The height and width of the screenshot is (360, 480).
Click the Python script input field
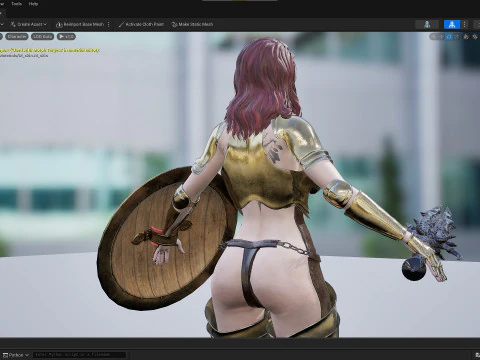pyautogui.click(x=79, y=355)
